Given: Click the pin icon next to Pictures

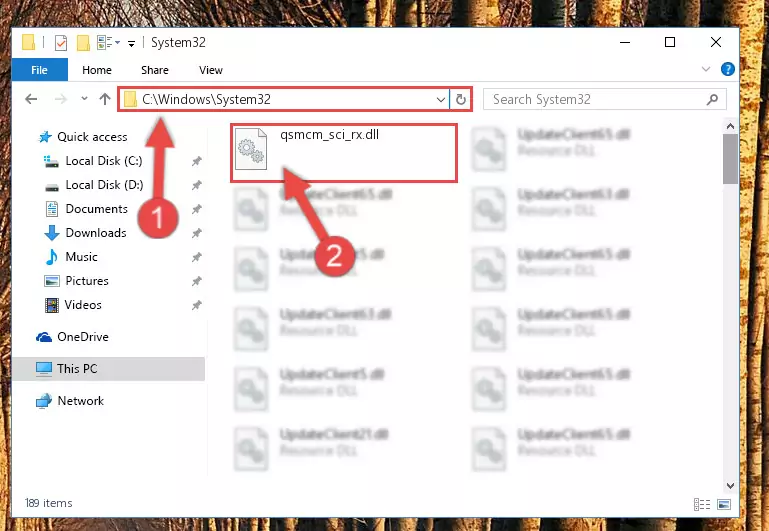Looking at the screenshot, I should [x=196, y=281].
